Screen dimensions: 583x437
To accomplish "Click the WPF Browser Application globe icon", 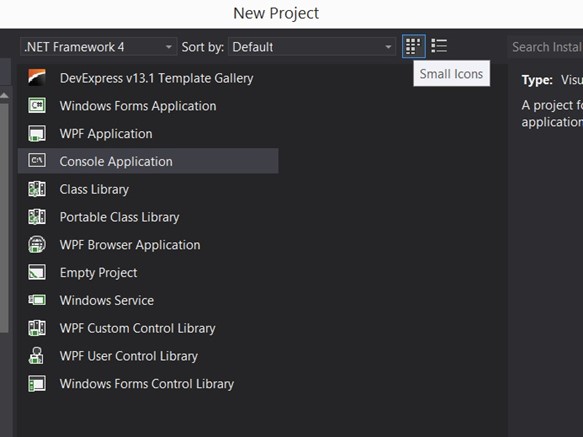I will [x=37, y=245].
